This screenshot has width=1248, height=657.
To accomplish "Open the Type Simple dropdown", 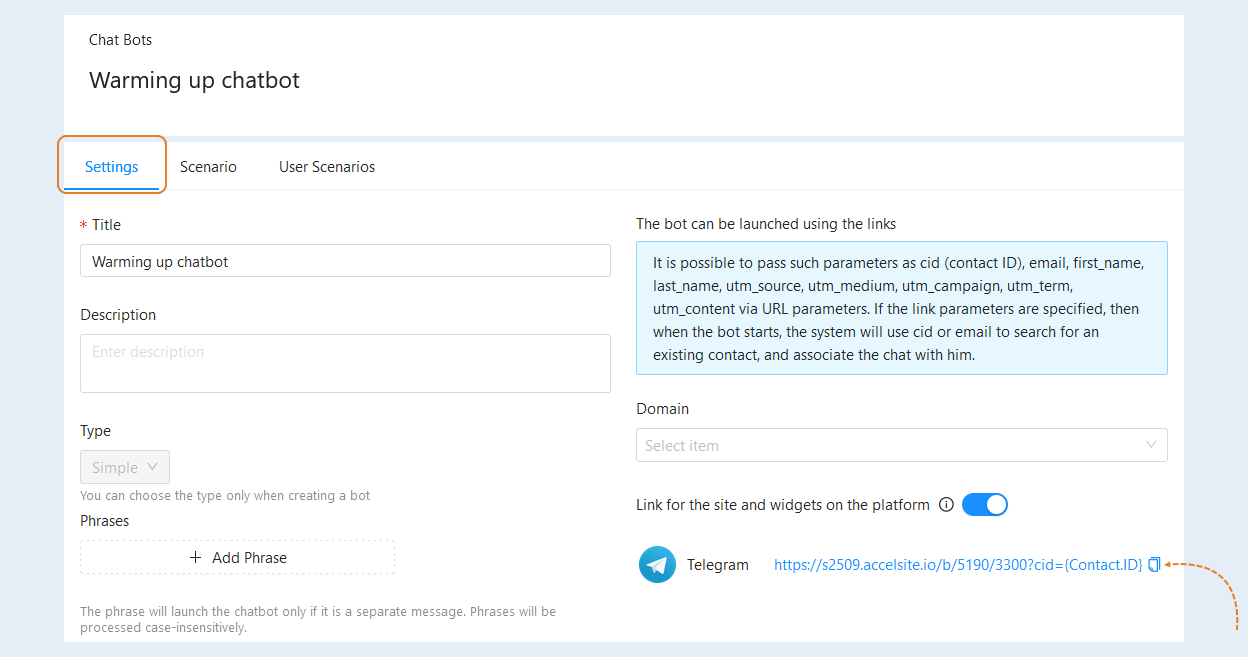I will point(125,467).
